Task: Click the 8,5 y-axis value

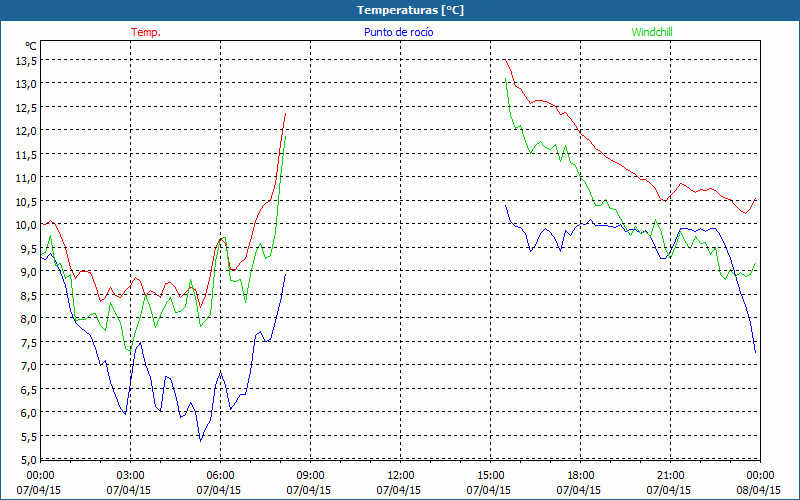Action: [x=29, y=296]
